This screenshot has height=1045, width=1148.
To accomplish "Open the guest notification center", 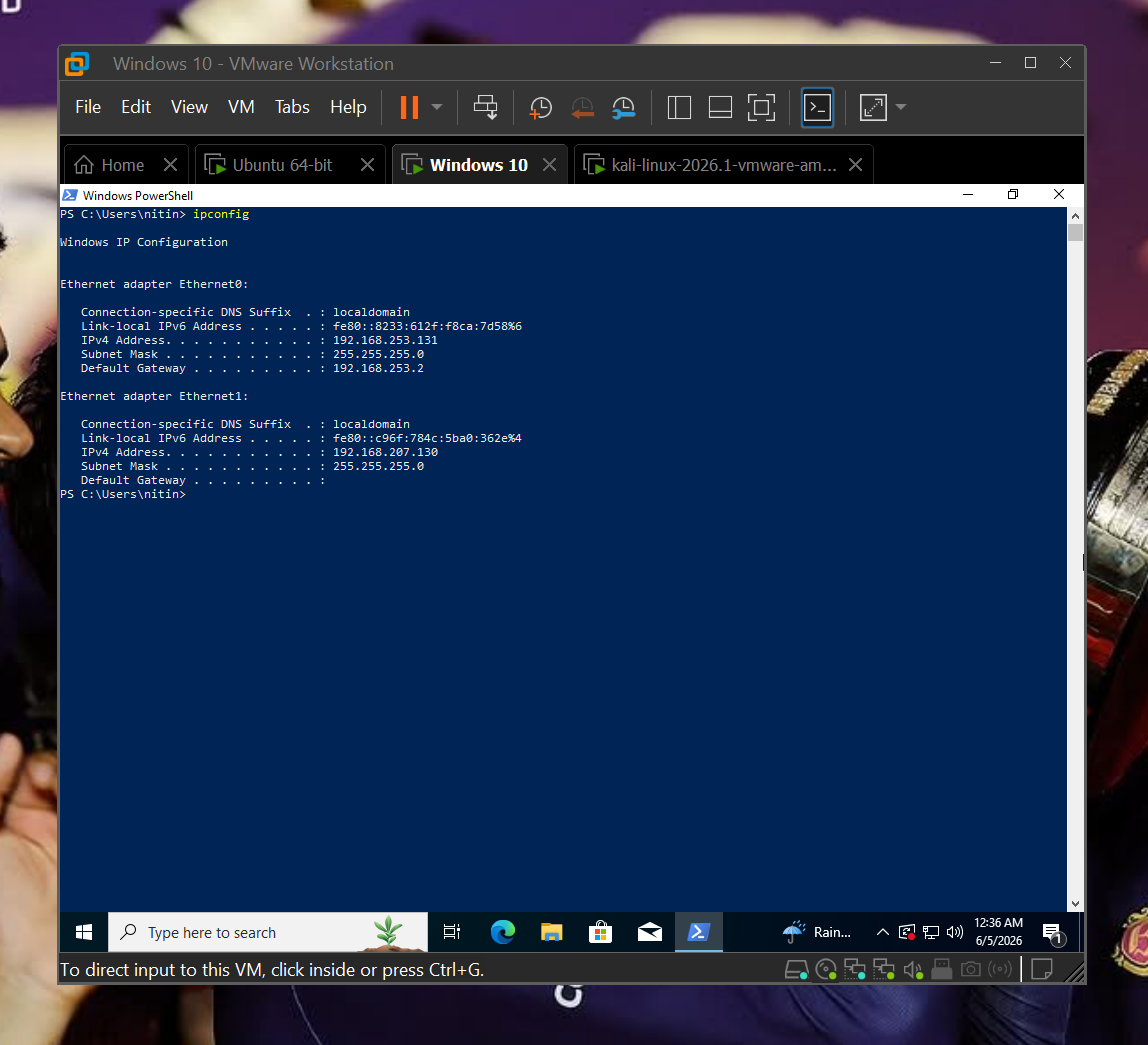I will pyautogui.click(x=1054, y=933).
